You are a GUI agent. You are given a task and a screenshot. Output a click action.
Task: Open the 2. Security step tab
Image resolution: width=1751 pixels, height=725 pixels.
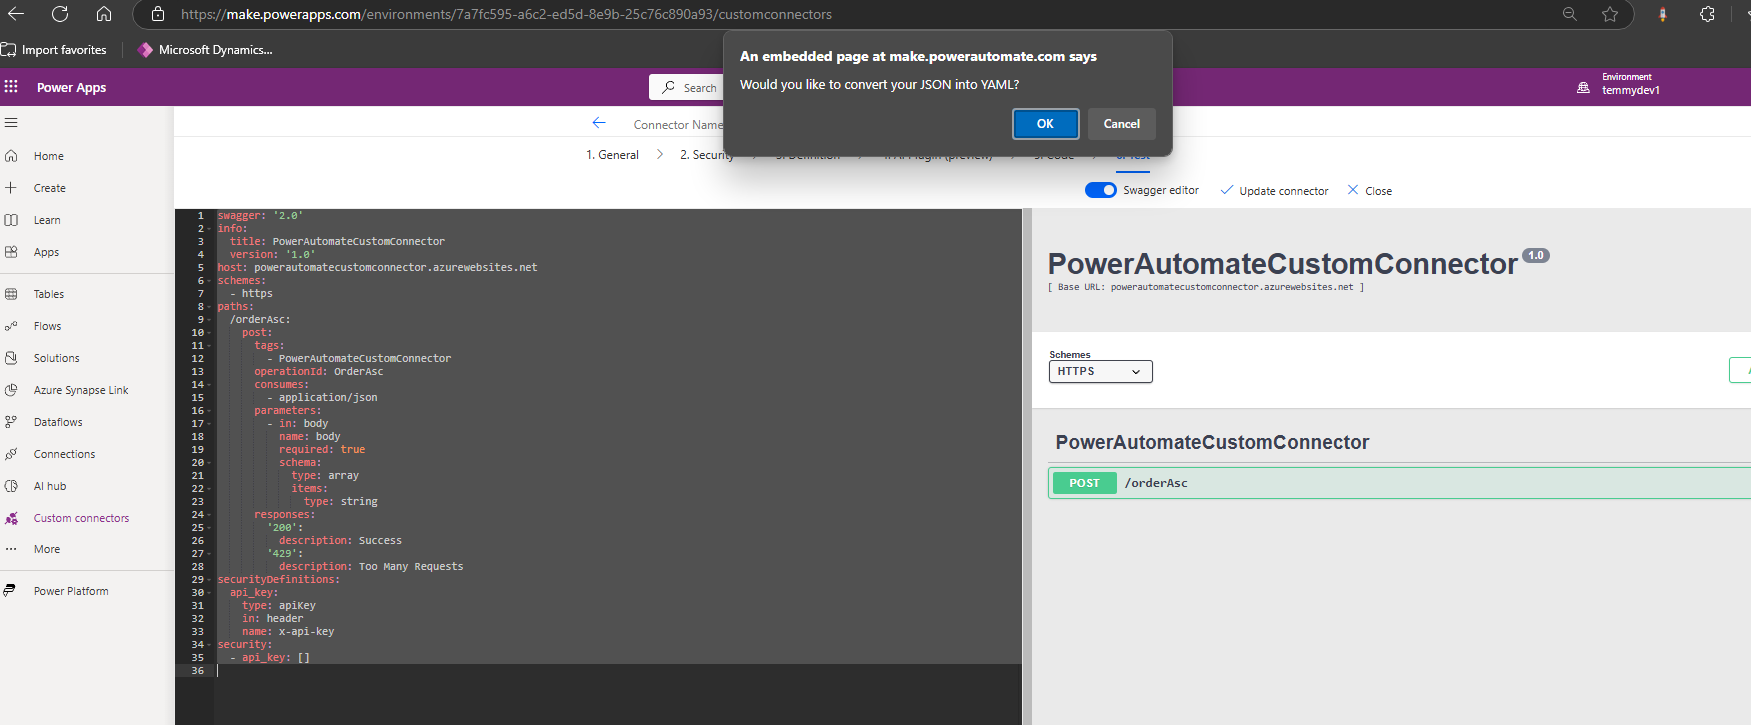click(x=706, y=155)
